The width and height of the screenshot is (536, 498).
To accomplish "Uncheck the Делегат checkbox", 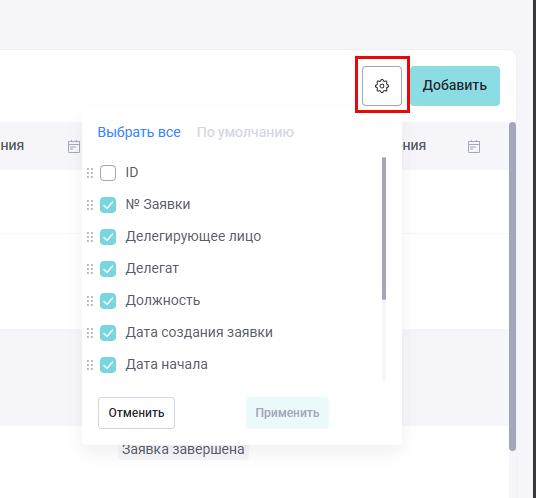I will 108,269.
